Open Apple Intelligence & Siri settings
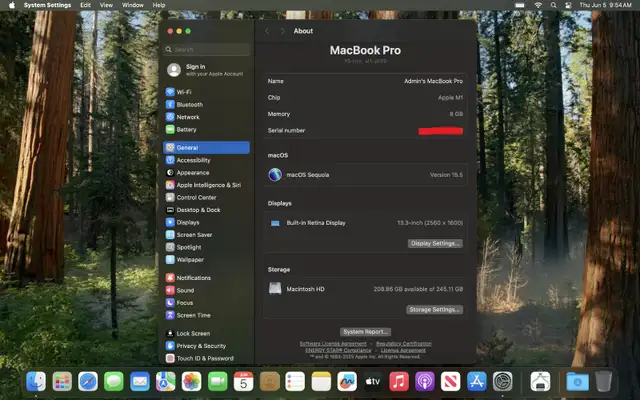 tap(206, 185)
